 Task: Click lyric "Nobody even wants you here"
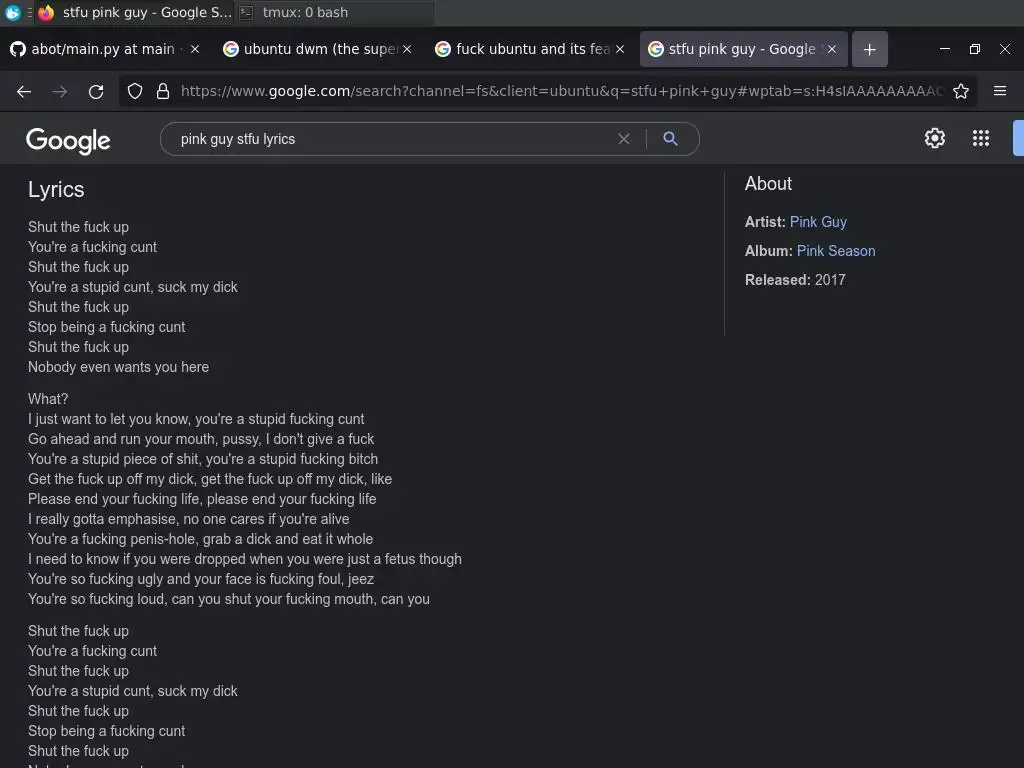118,367
